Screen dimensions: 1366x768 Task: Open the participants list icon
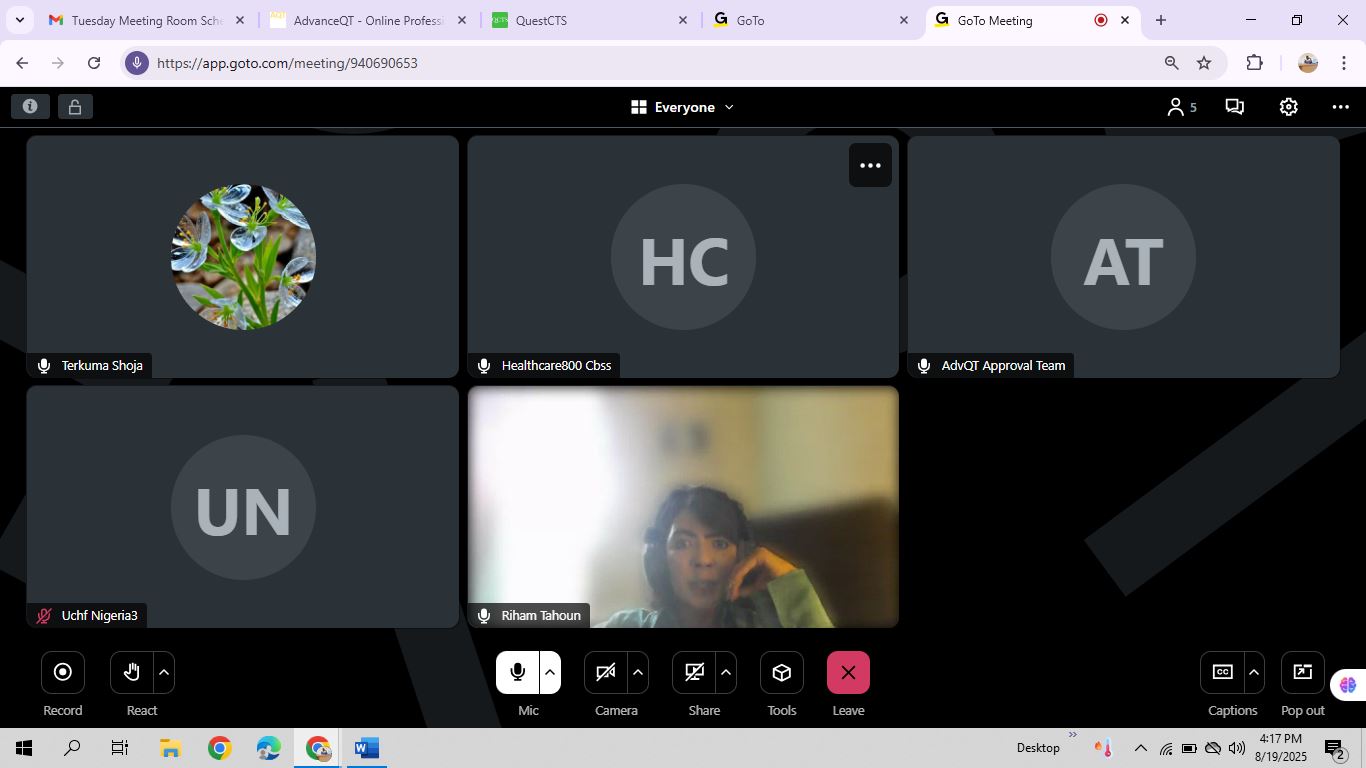(1180, 107)
